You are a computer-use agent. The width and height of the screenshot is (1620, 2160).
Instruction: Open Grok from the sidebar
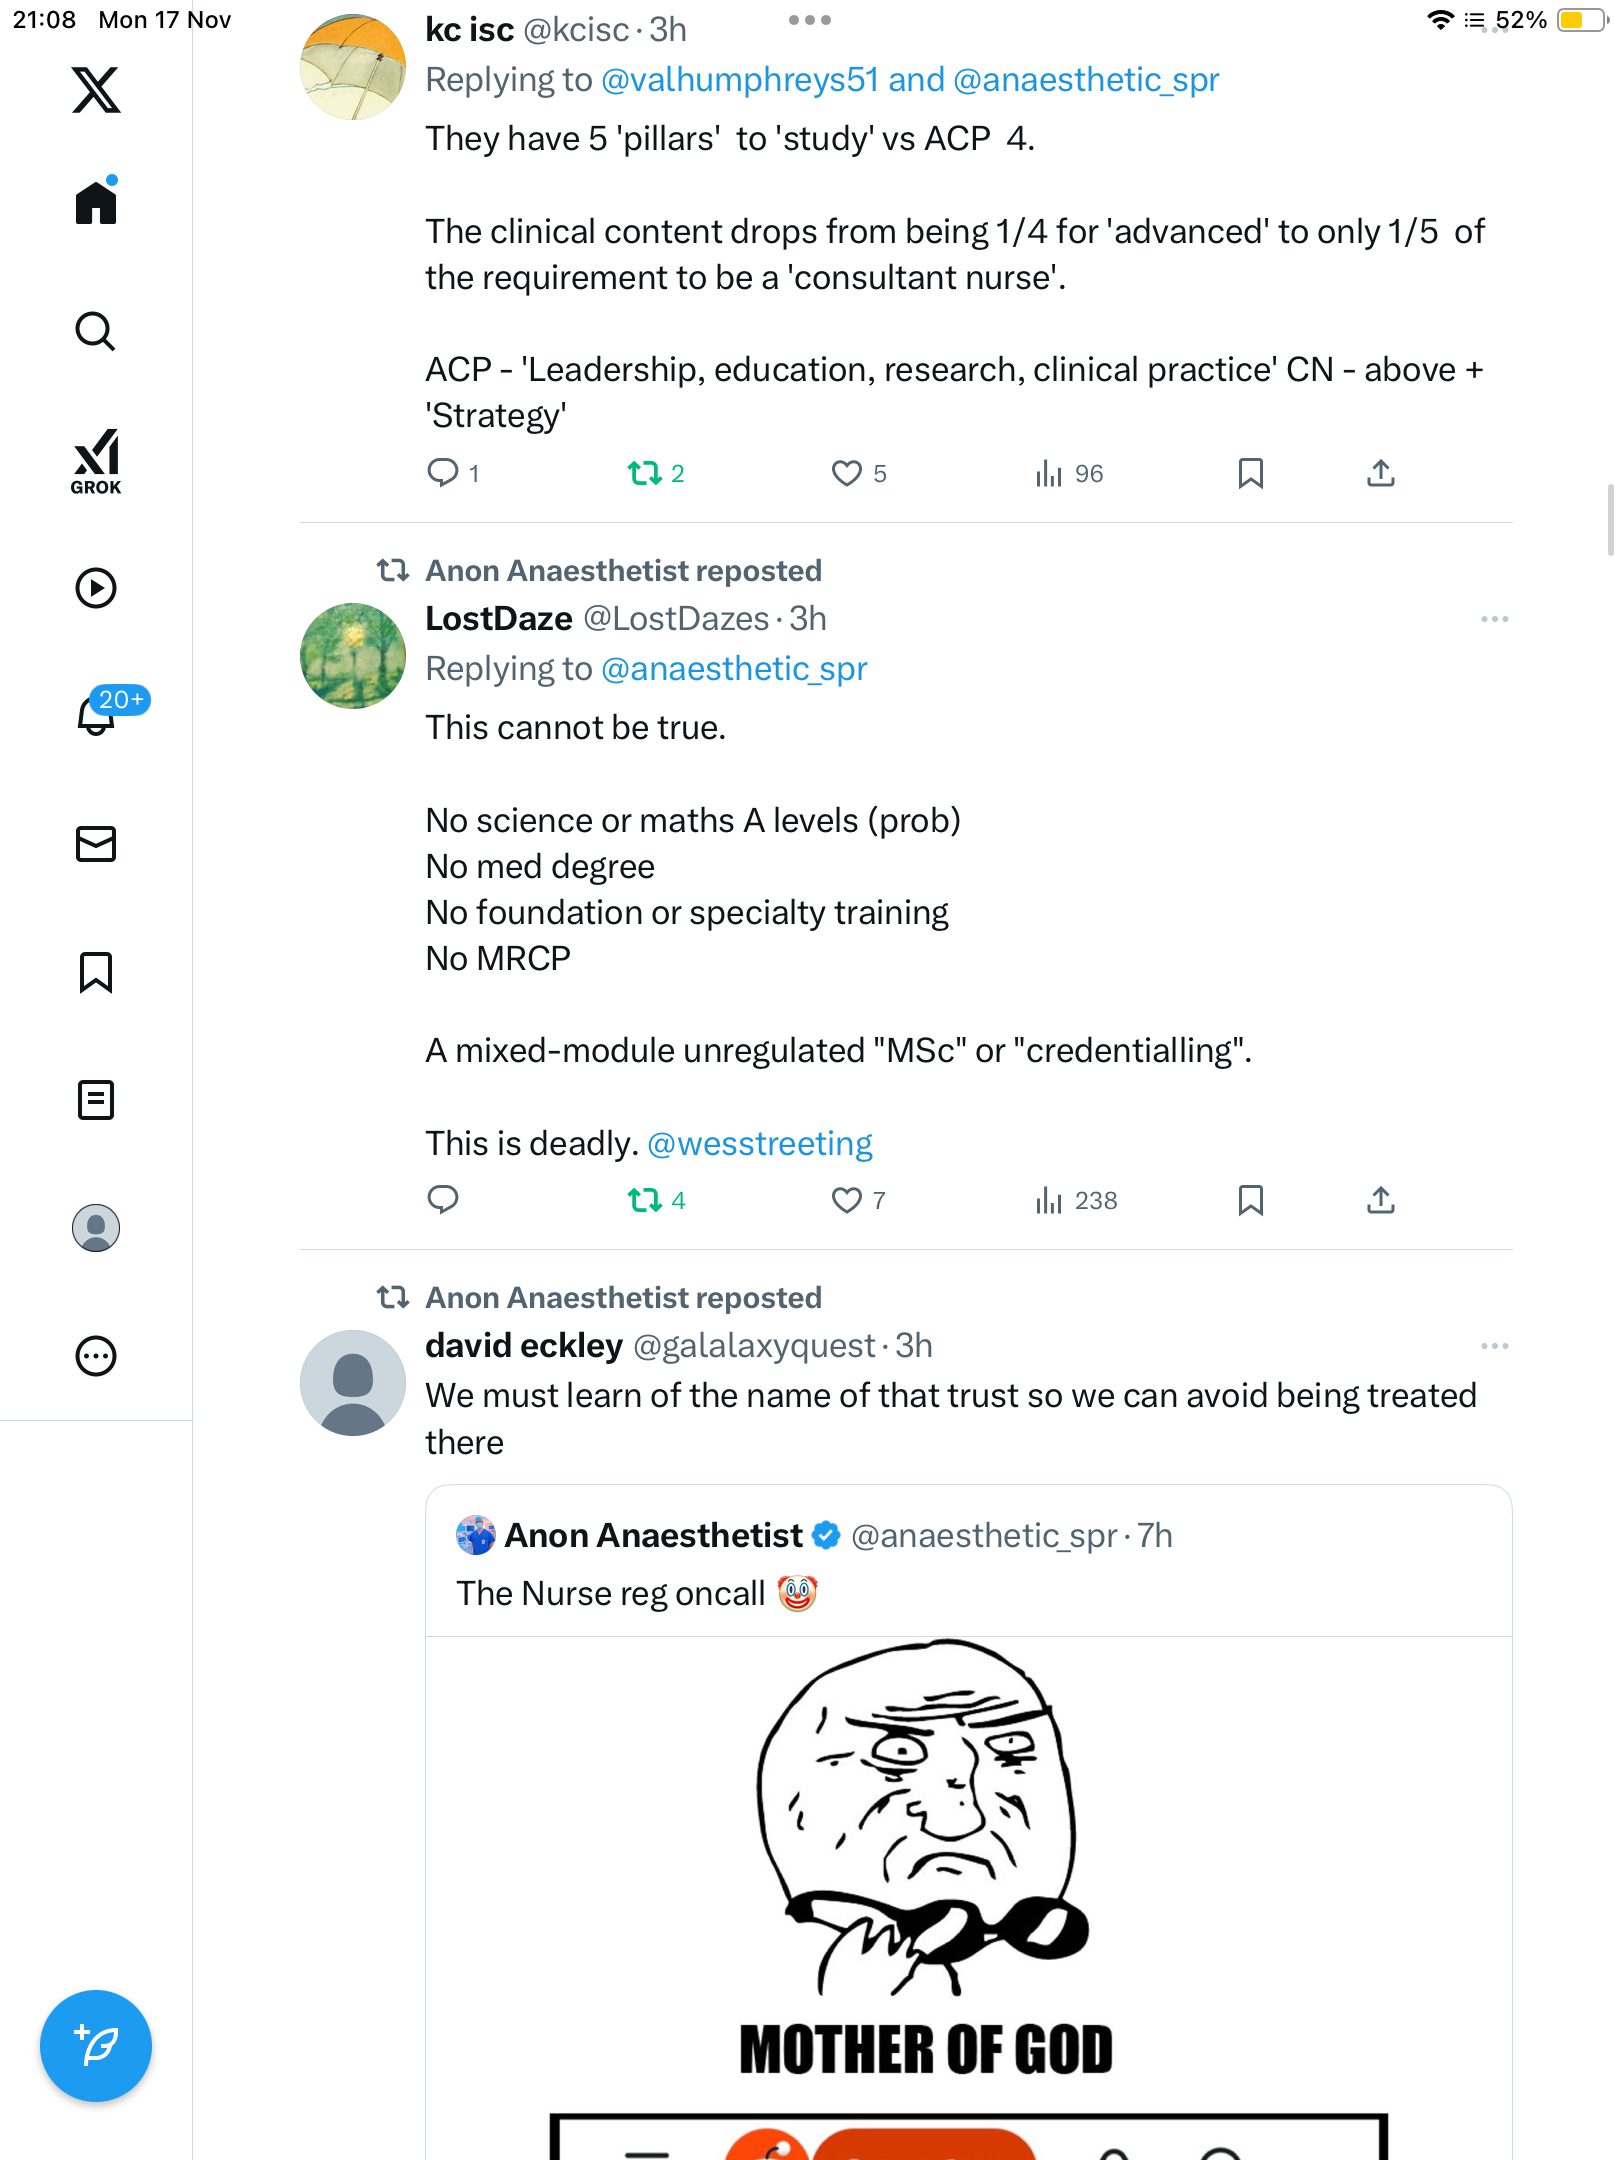point(96,460)
